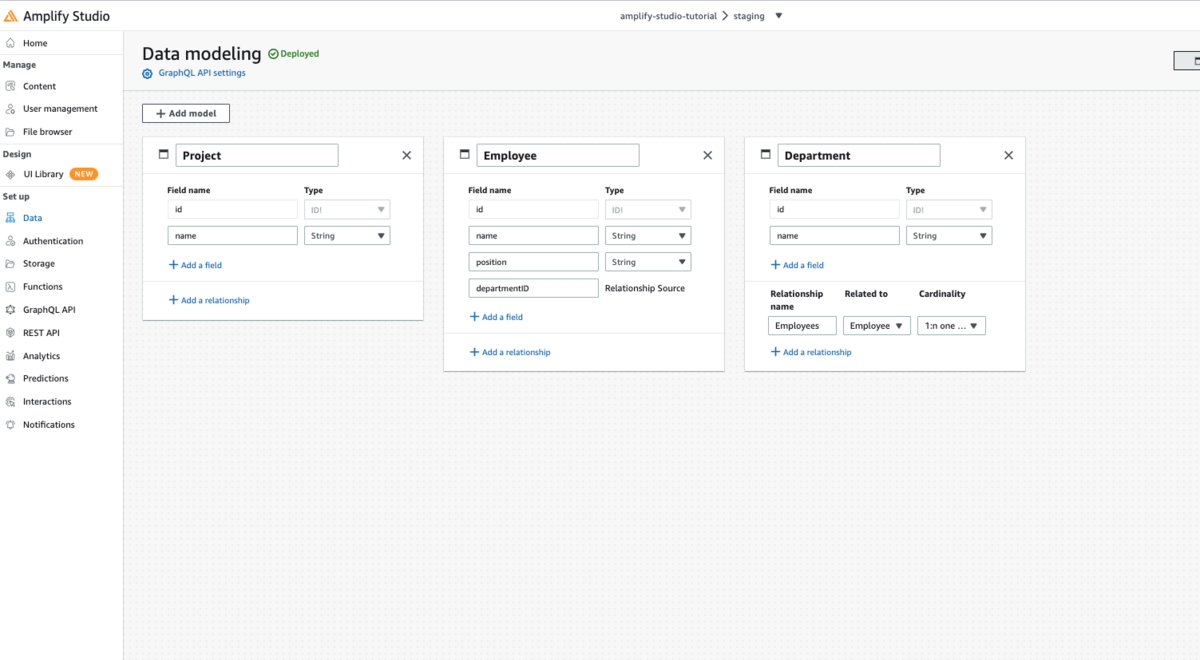Open Department id field type dropdown
Viewport: 1200px width, 660px height.
[949, 210]
